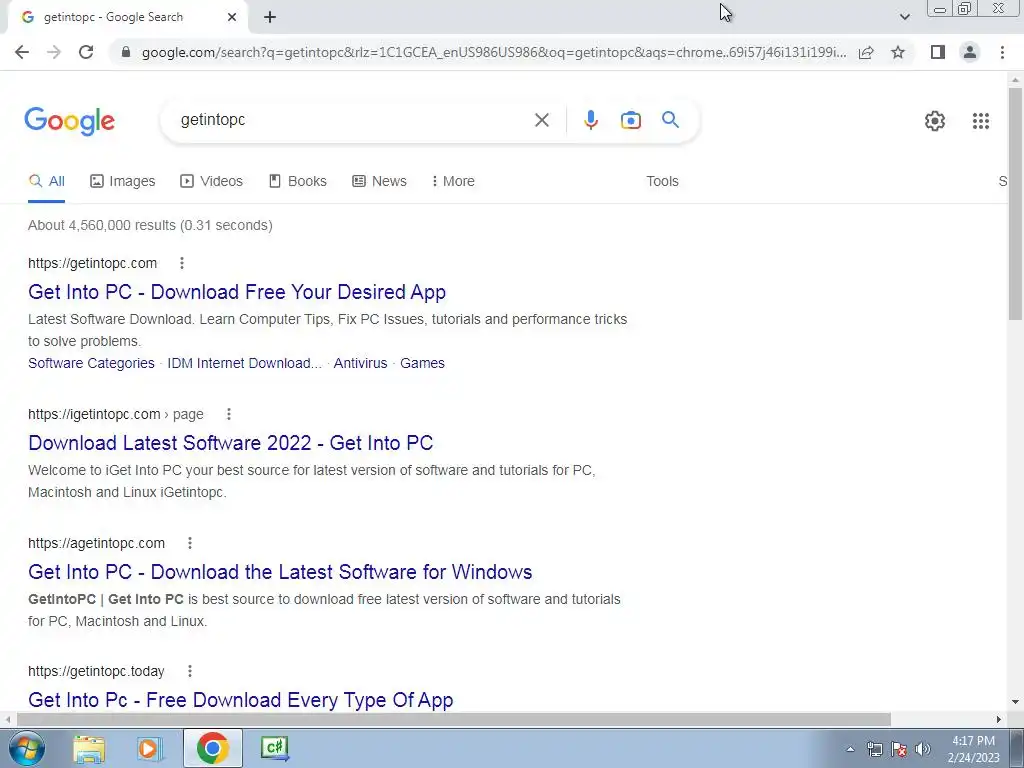Open the Games sitelink
The image size is (1024, 768).
pyautogui.click(x=423, y=363)
